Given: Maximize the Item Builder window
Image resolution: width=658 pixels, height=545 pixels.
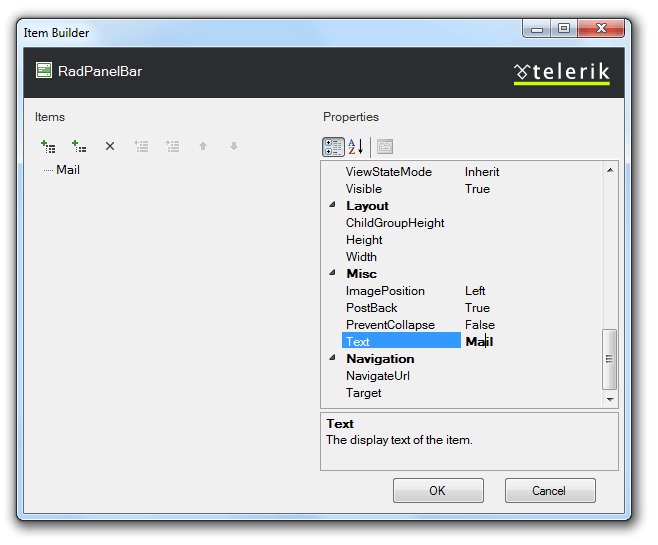Looking at the screenshot, I should pos(564,29).
